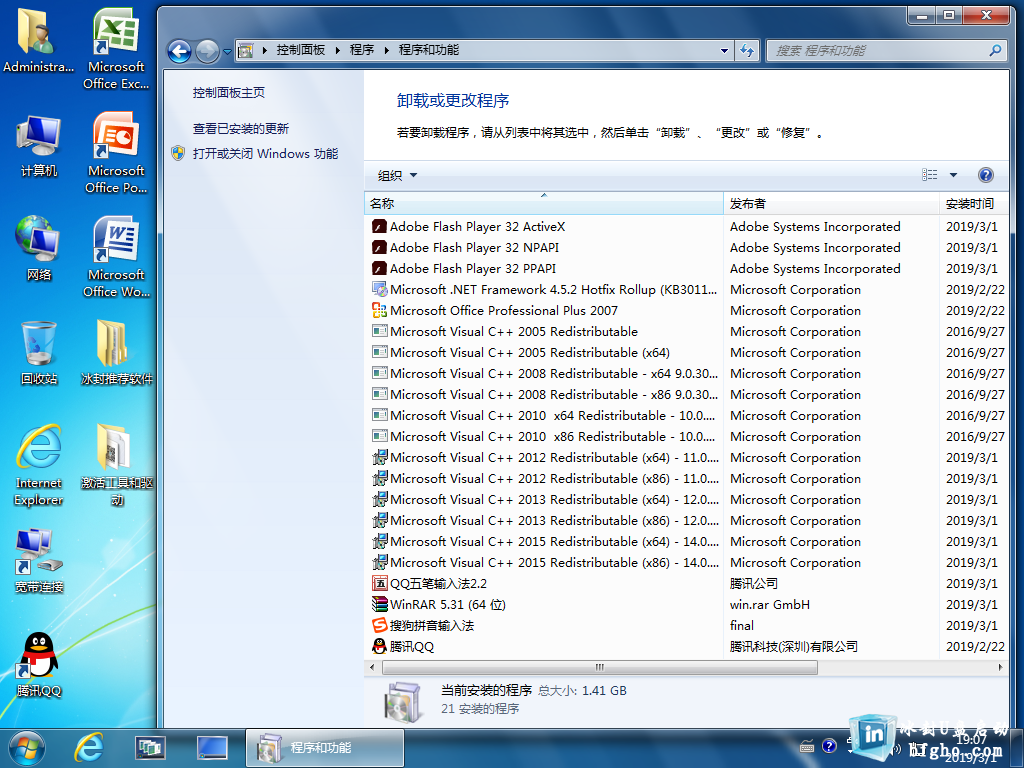
Task: Select the QQ五笔输入法2.2 program icon
Action: [x=379, y=584]
